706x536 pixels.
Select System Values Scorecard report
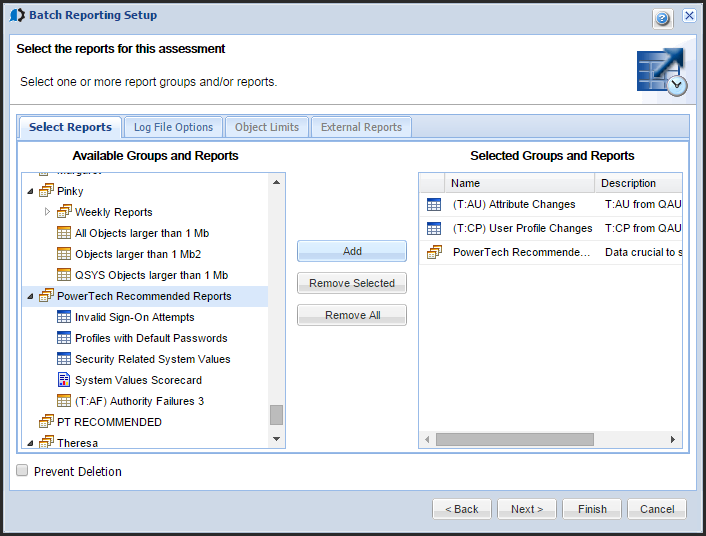pos(138,380)
